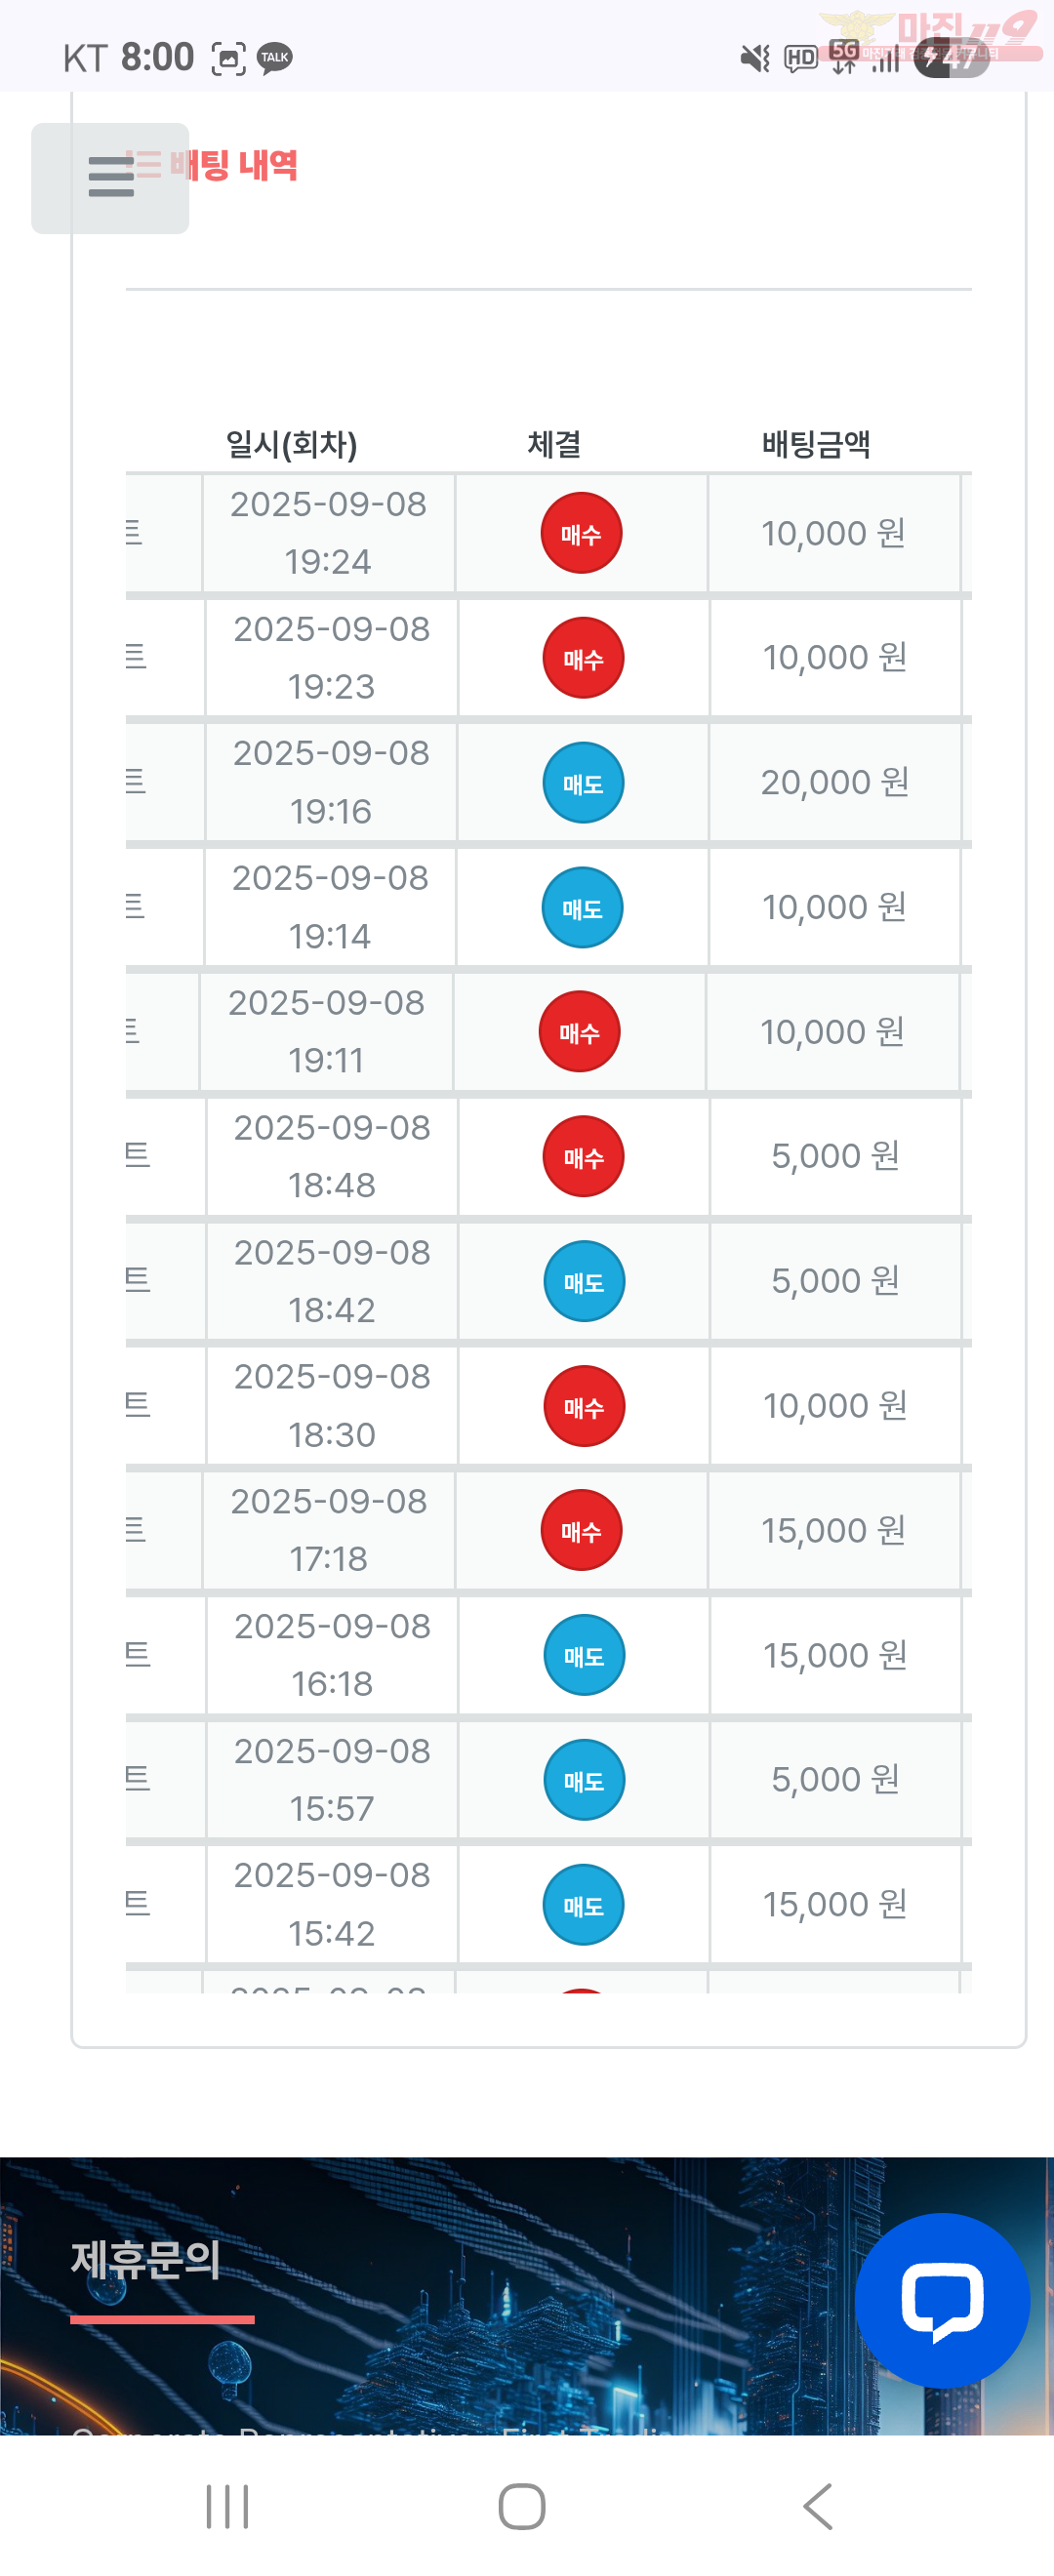Screen dimensions: 1054x2576
Task: Open the recent apps navigation button
Action: [227, 2507]
